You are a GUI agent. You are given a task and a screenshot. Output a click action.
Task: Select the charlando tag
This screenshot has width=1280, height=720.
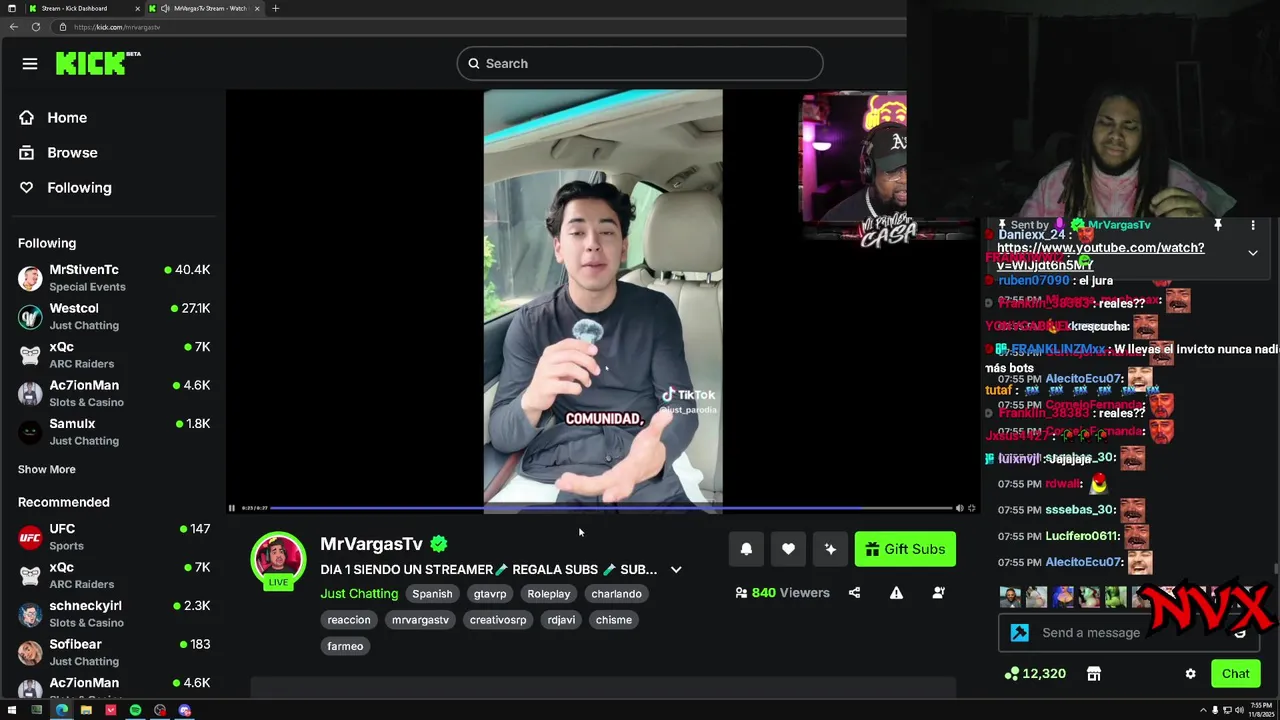coord(616,594)
